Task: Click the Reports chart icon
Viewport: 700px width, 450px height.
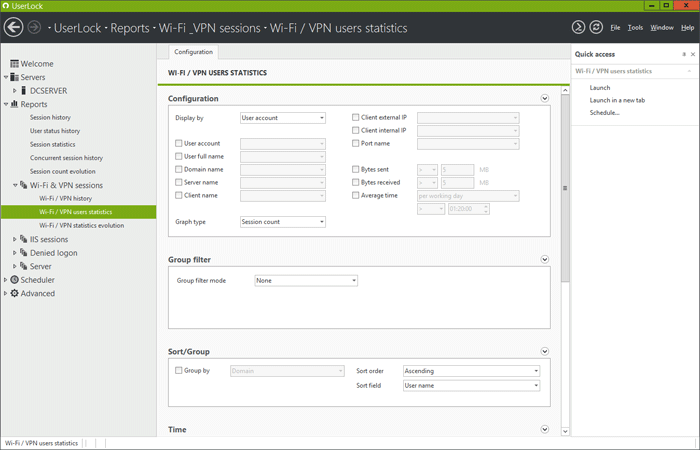Action: 14,104
